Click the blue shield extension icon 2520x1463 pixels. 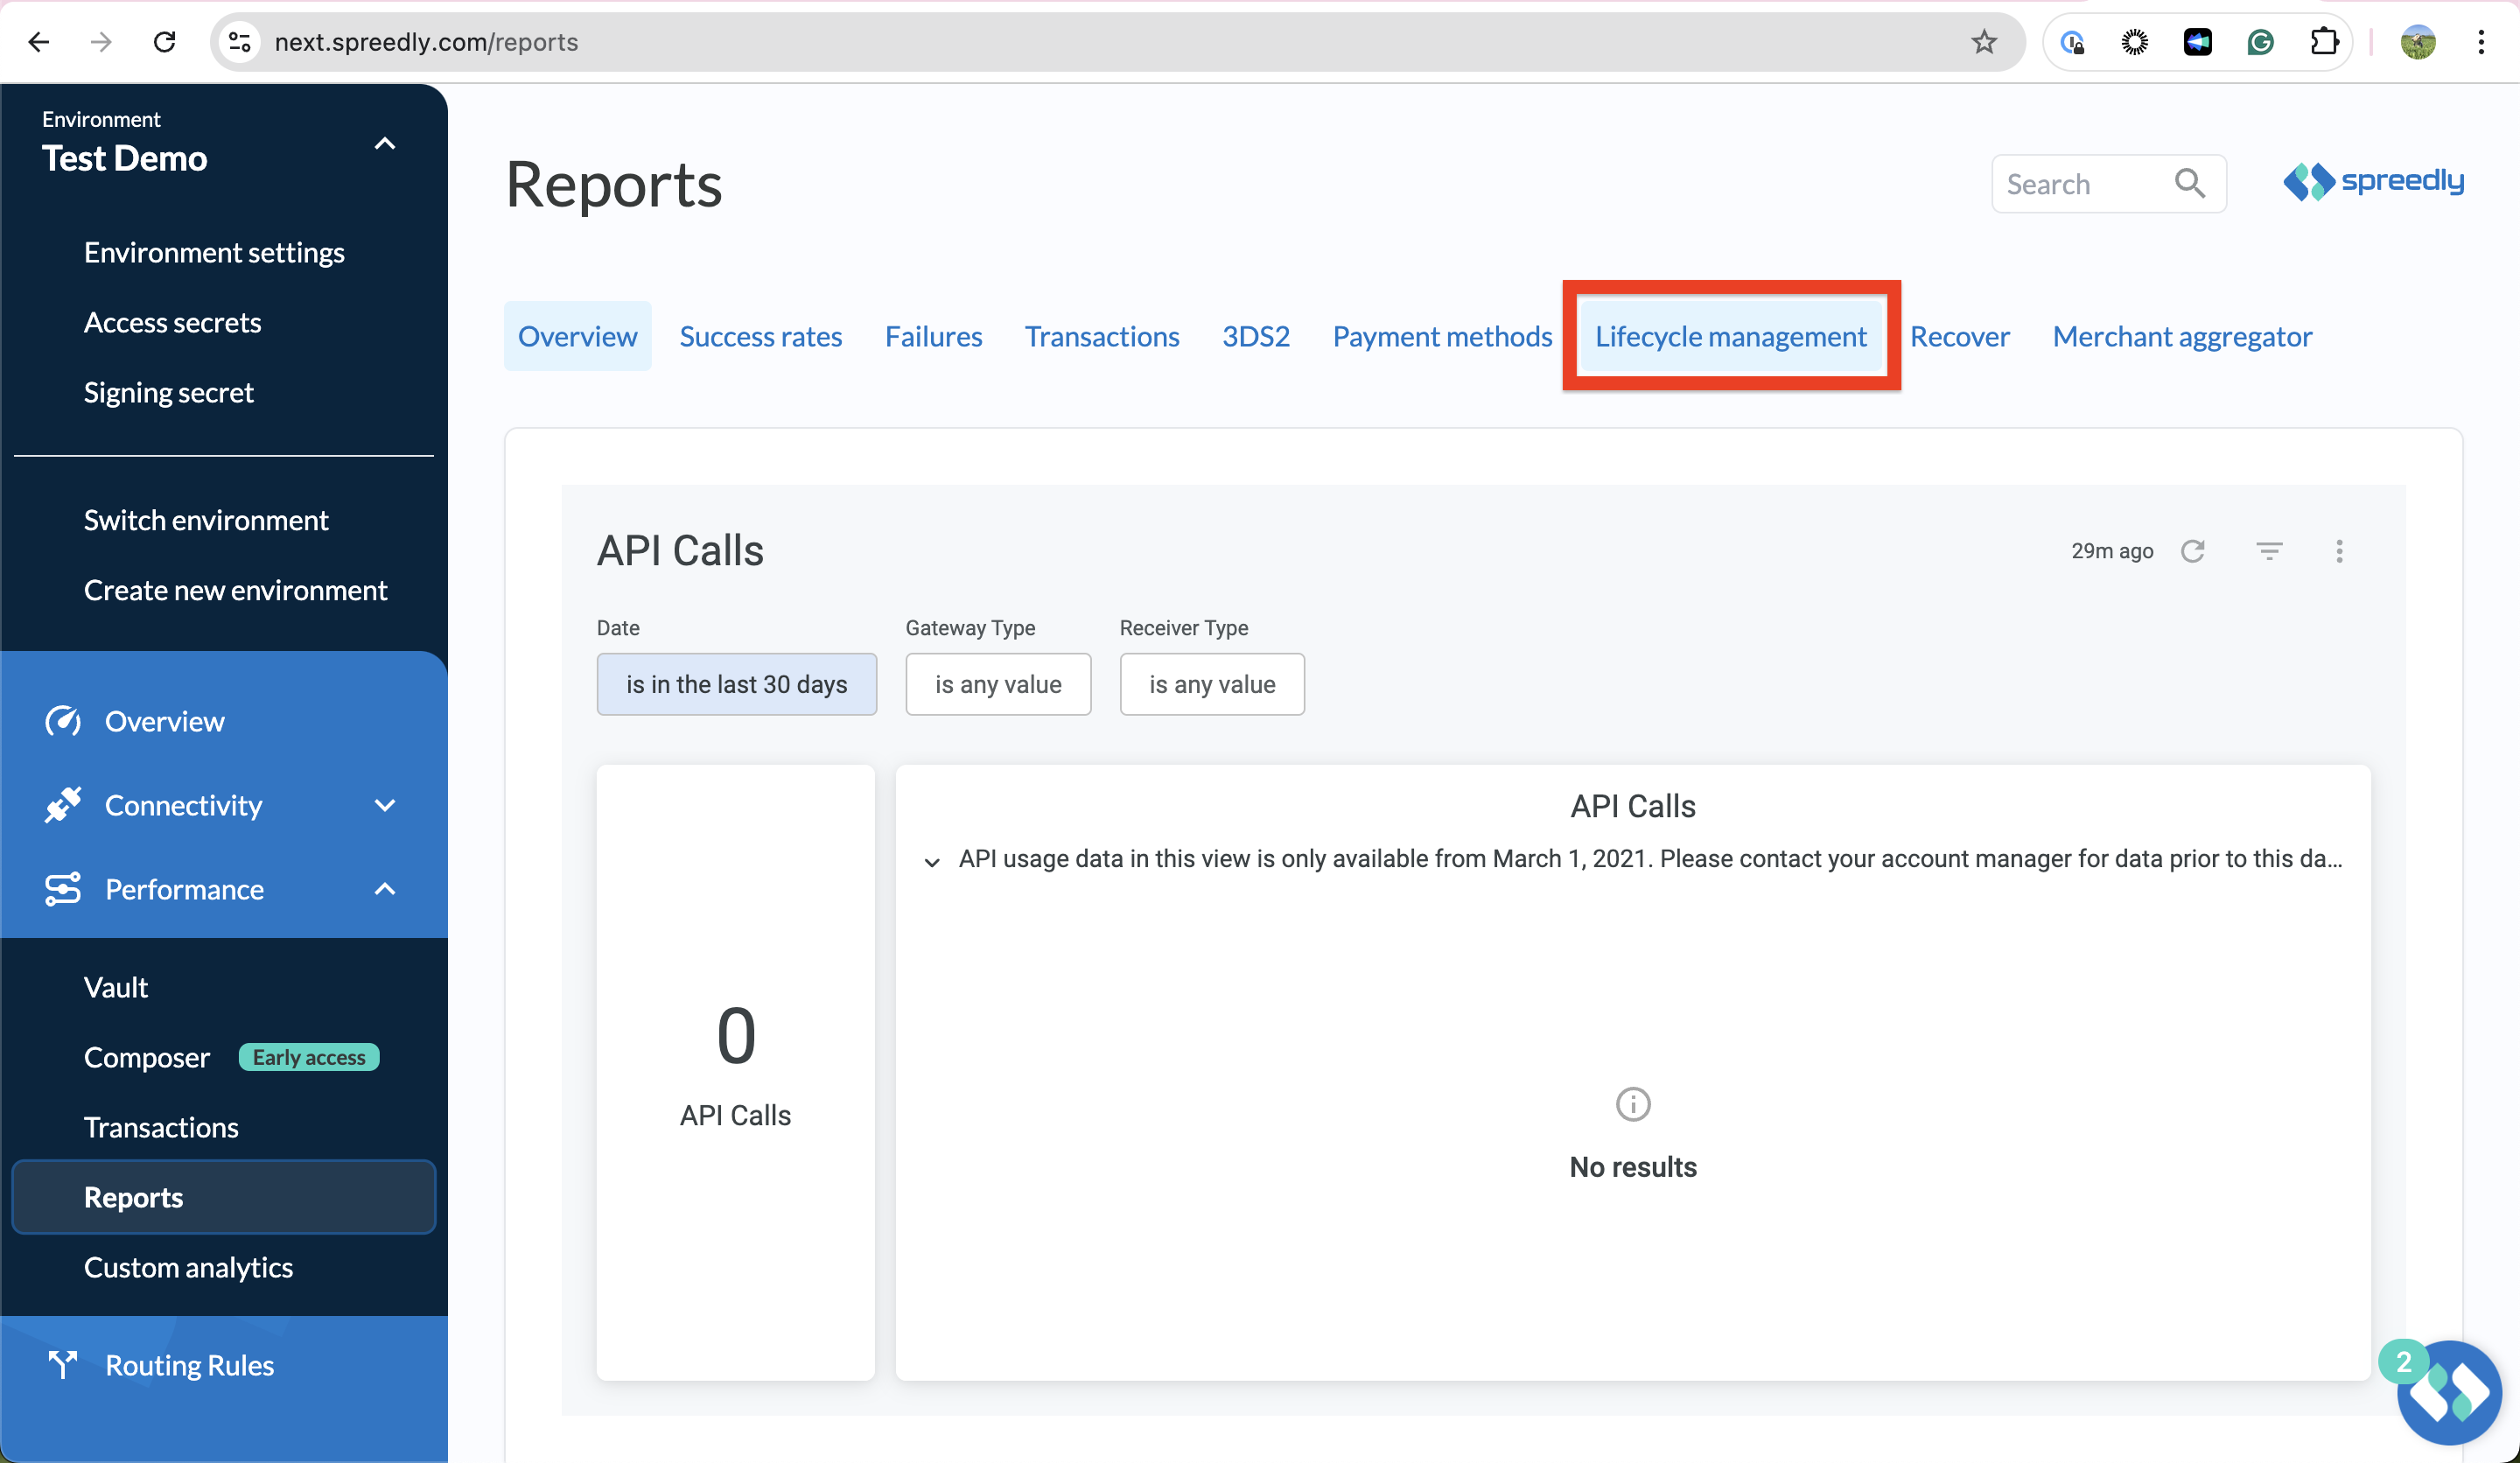pos(2072,42)
